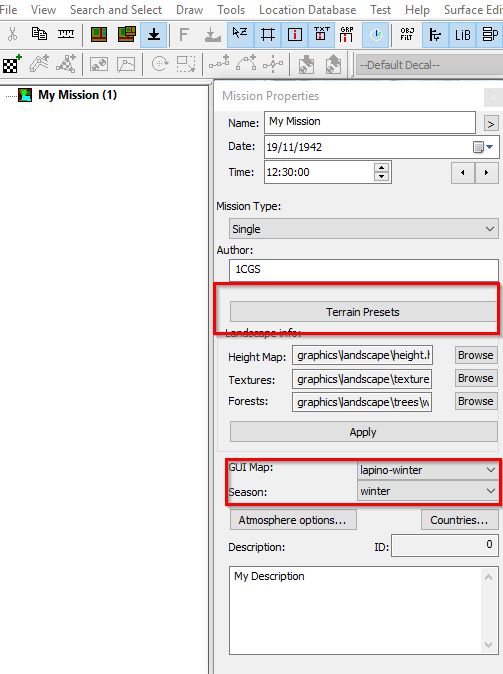Open the Draw menu
503x674 pixels.
point(189,9)
